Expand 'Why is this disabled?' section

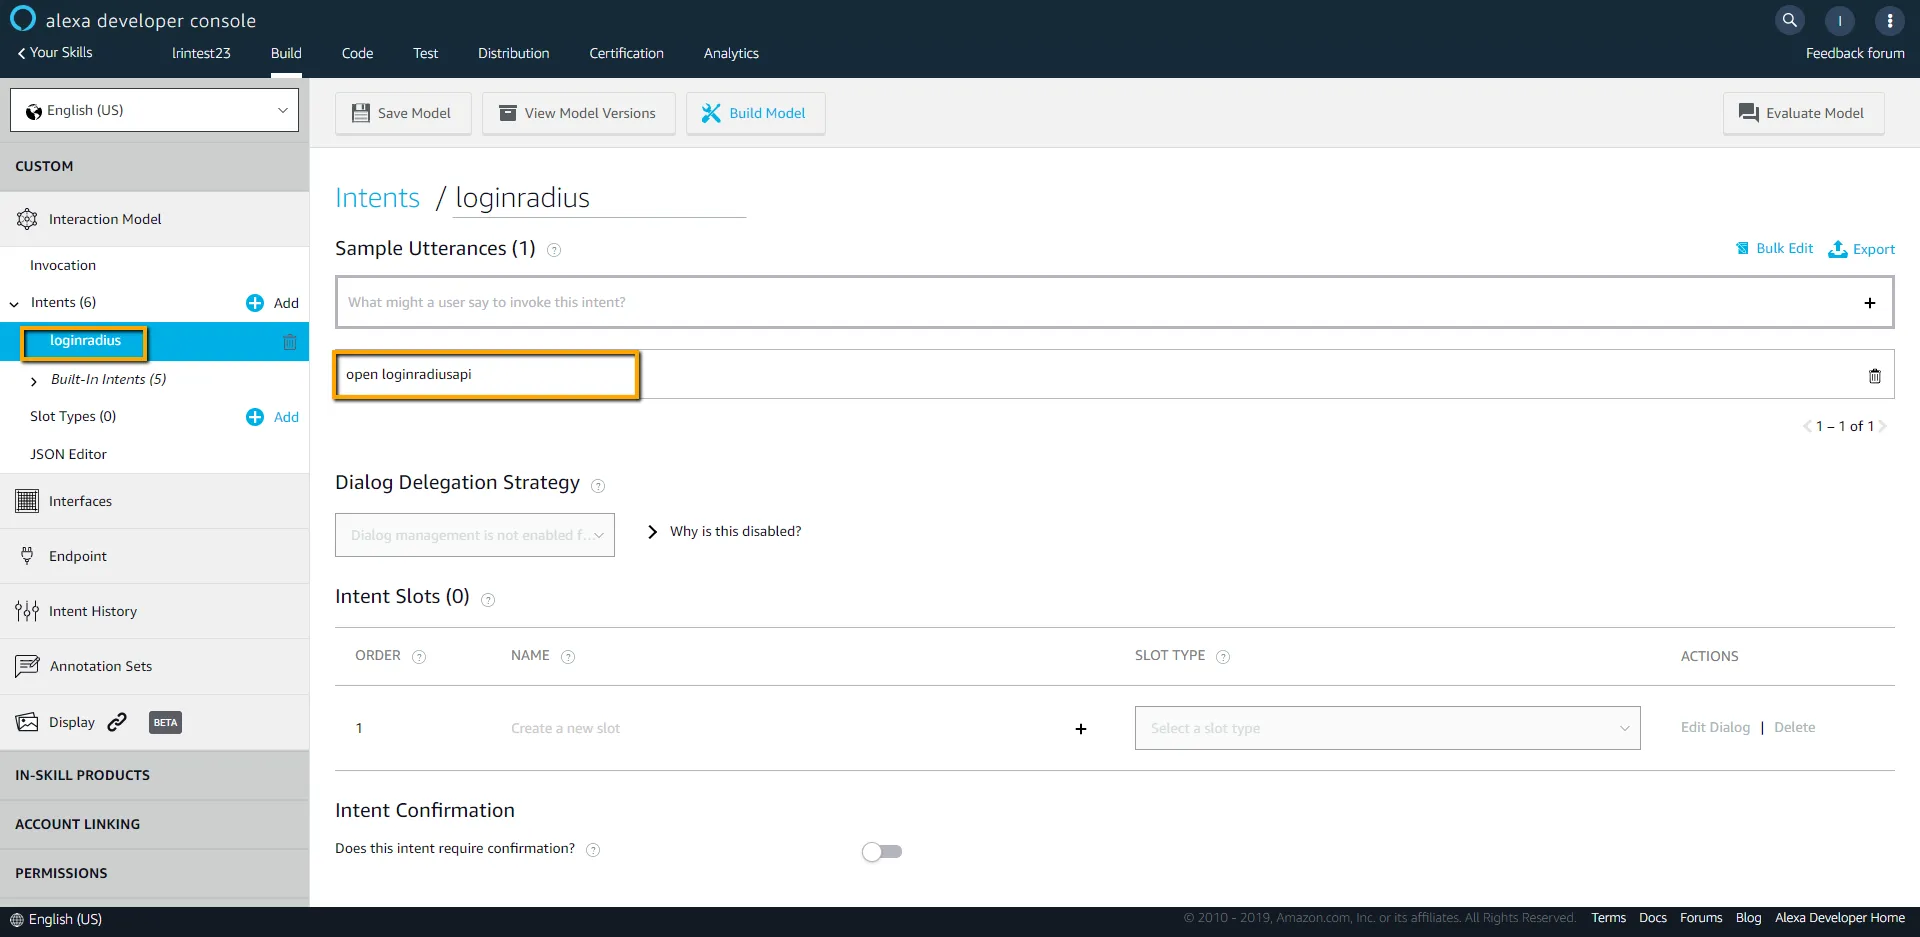coord(652,532)
